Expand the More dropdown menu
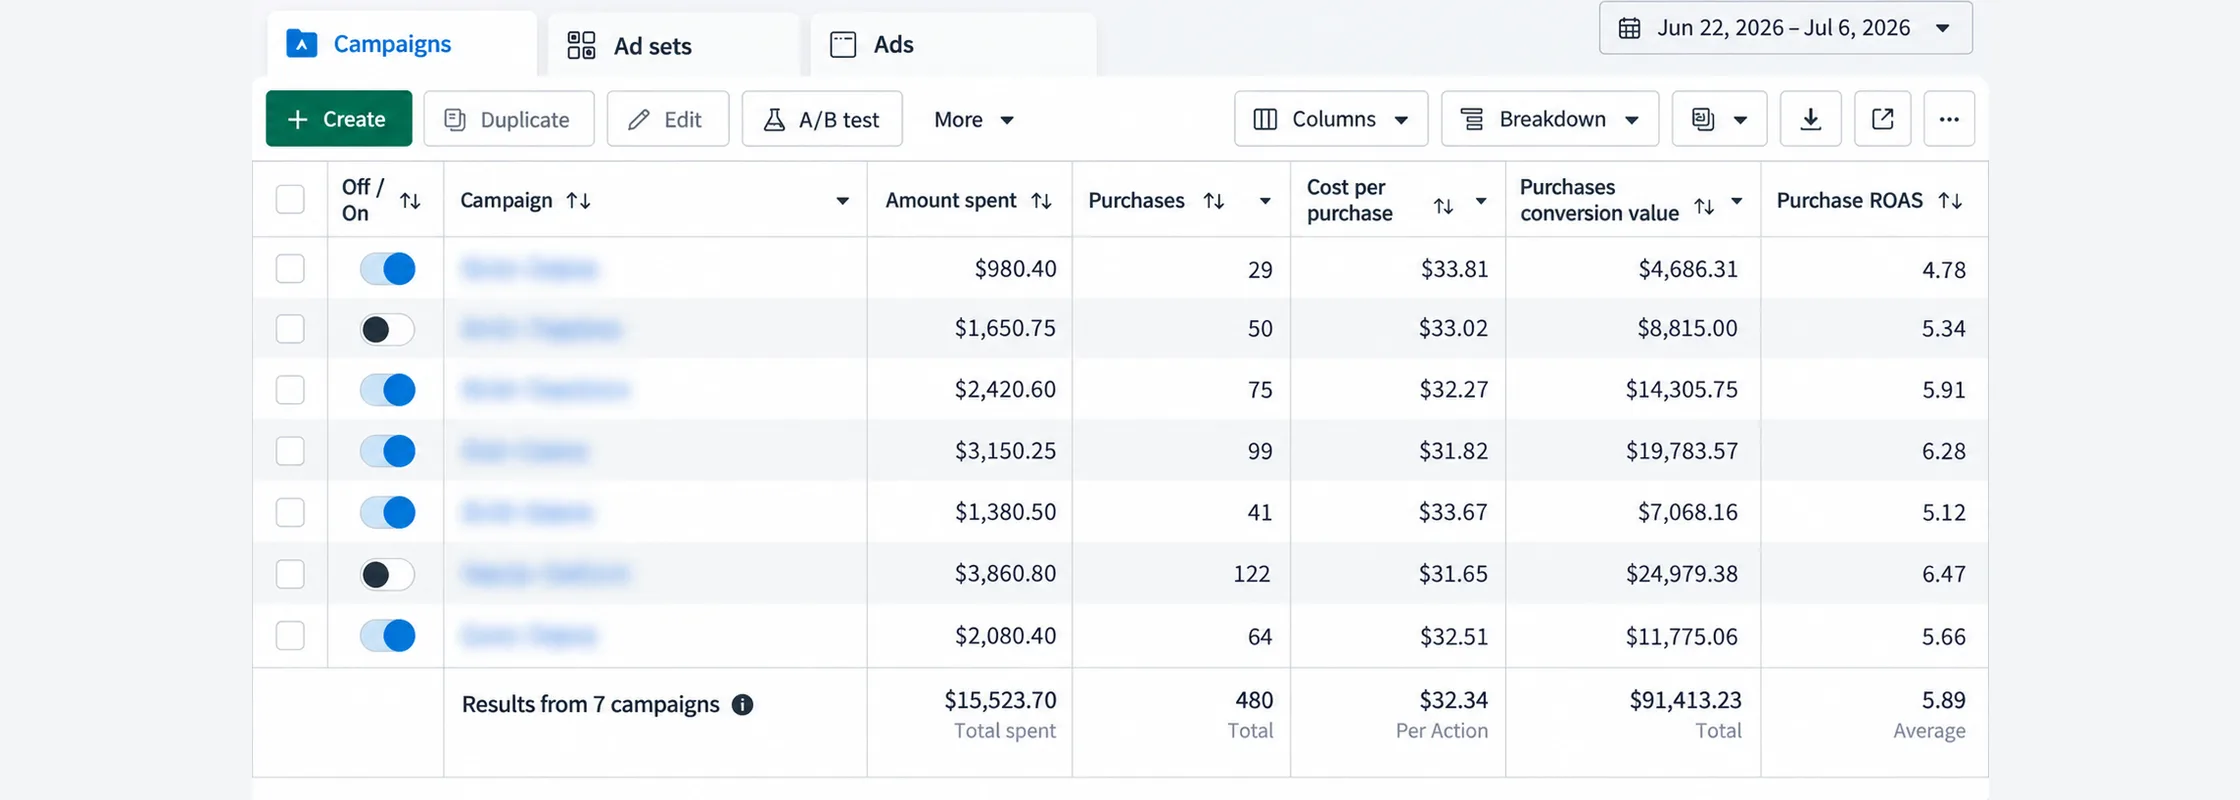 tap(974, 119)
